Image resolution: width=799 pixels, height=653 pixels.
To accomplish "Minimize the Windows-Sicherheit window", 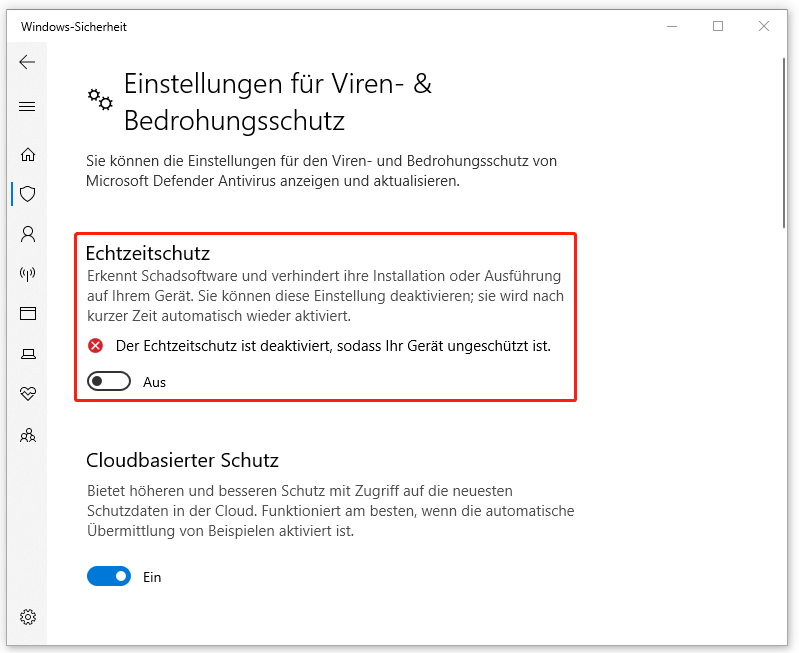I will (x=670, y=27).
